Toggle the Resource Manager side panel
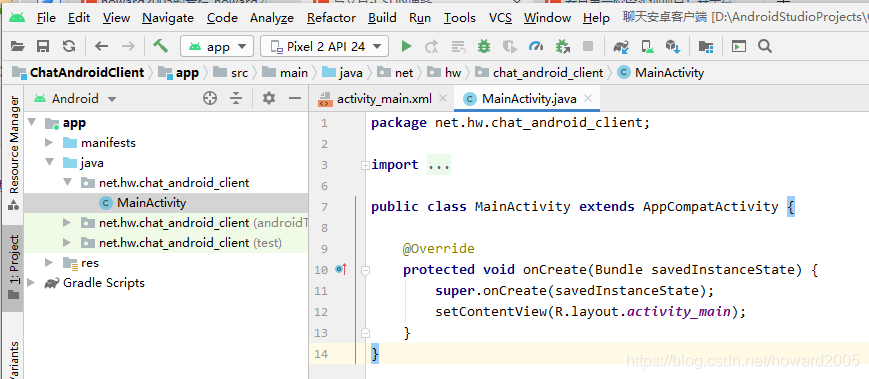Image resolution: width=869 pixels, height=379 pixels. 13,152
